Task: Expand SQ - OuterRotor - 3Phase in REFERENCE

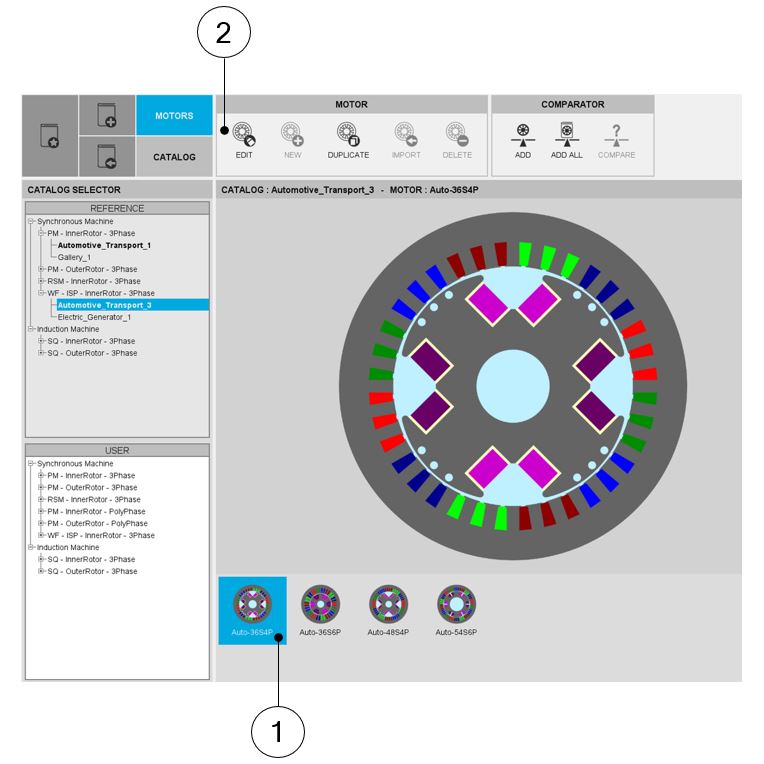Action: click(x=41, y=353)
